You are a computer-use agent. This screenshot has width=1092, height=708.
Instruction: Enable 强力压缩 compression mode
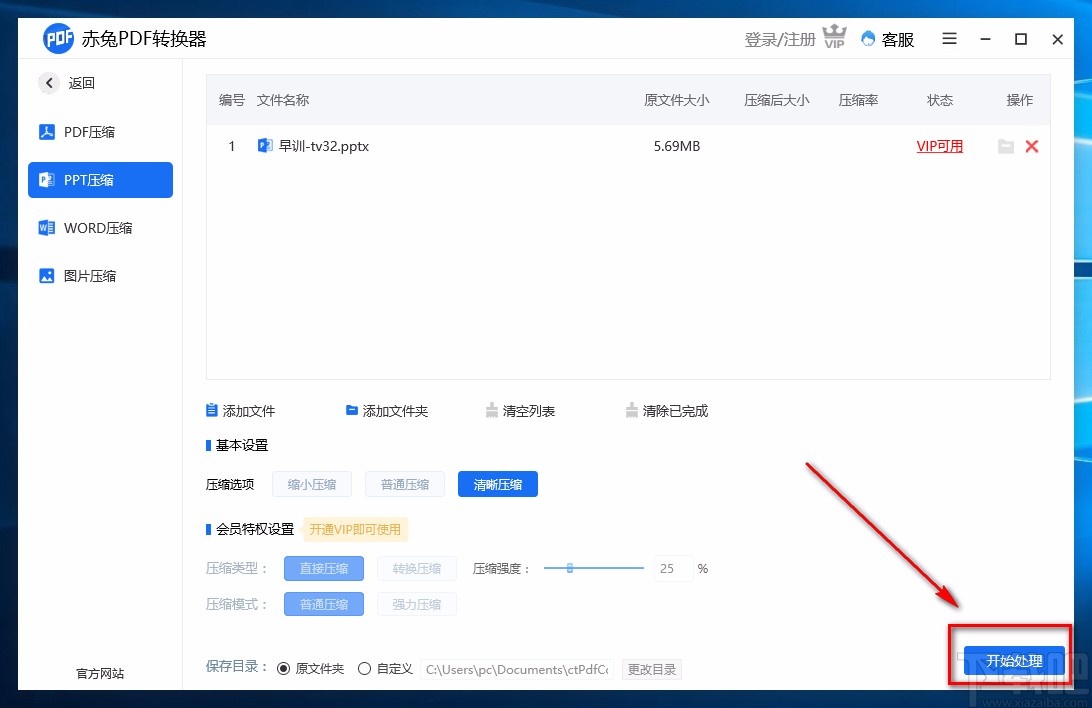[x=417, y=603]
